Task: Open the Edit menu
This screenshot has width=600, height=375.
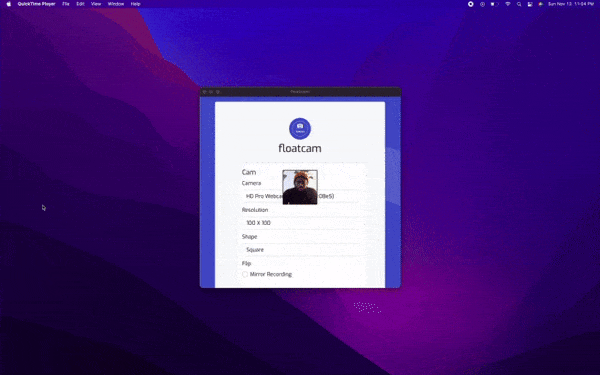Action: coord(80,4)
